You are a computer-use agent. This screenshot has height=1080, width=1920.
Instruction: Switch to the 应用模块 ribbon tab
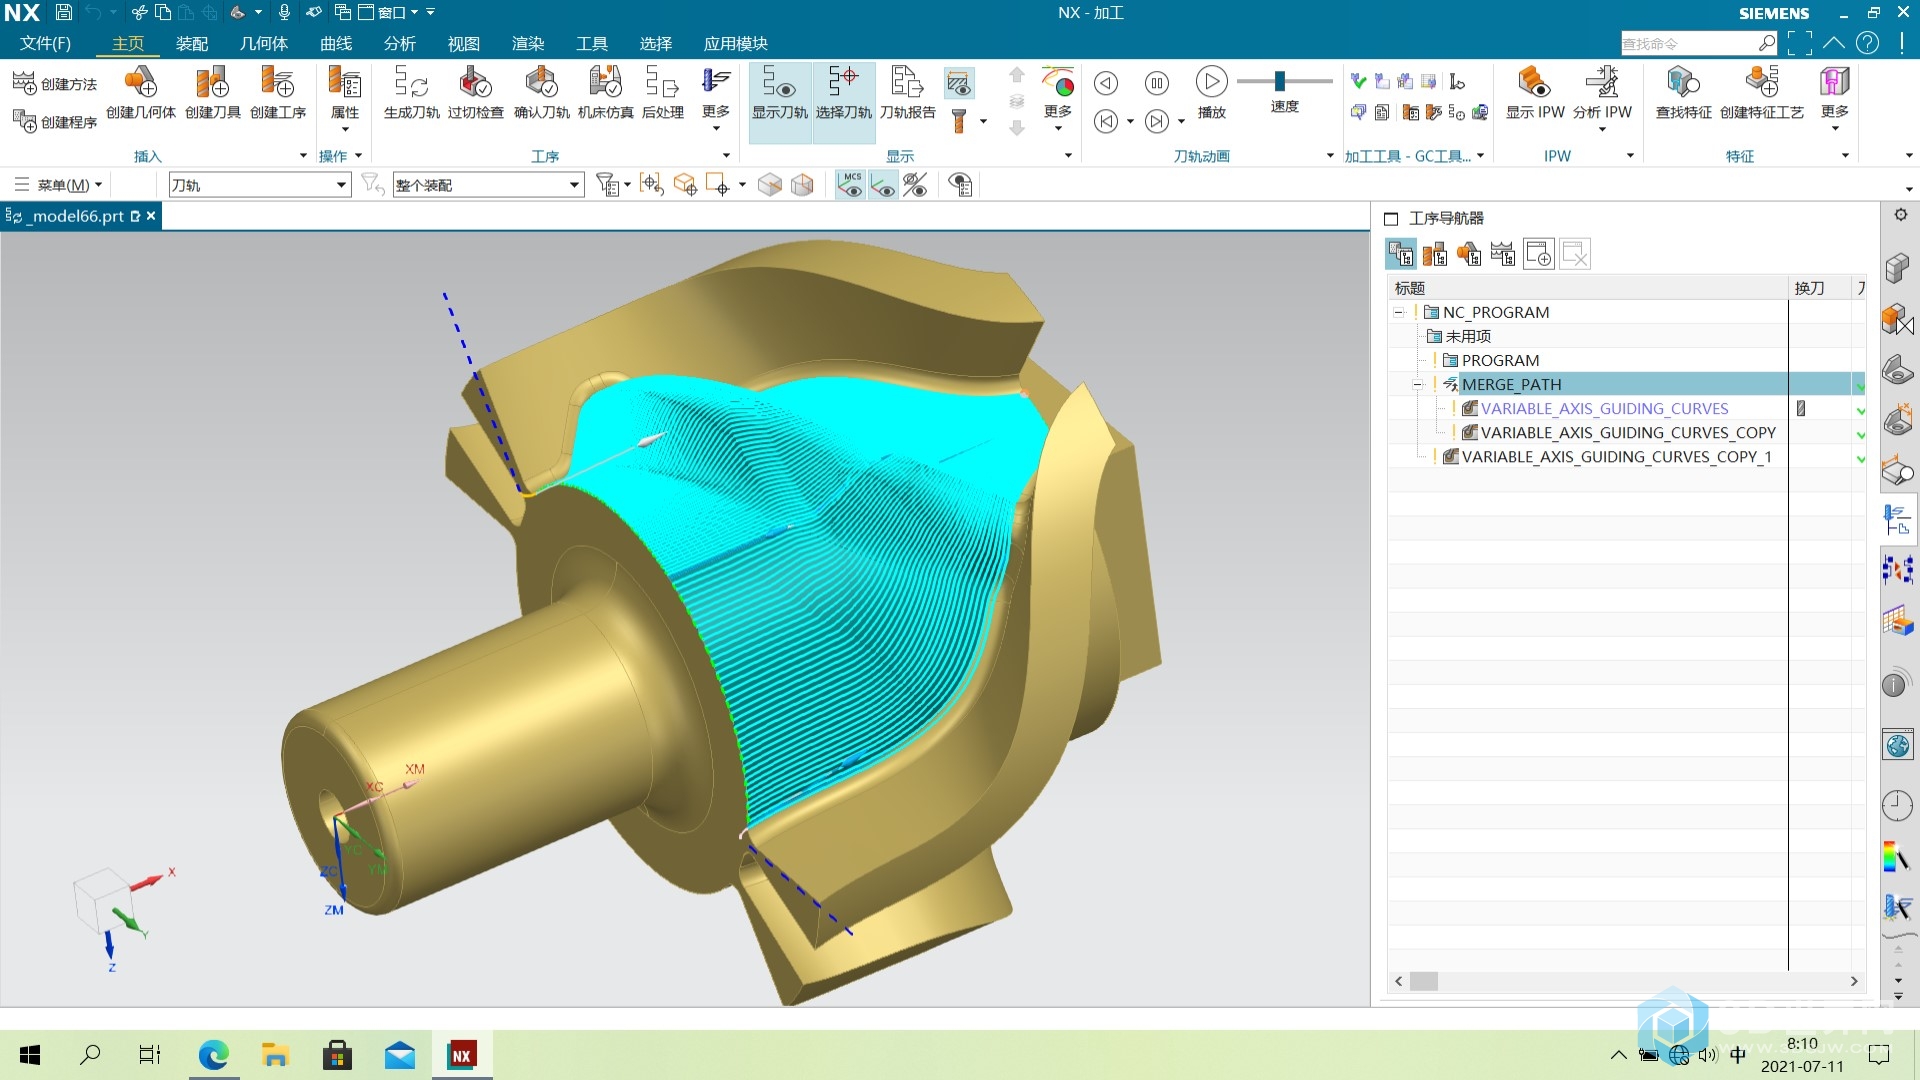[x=736, y=43]
